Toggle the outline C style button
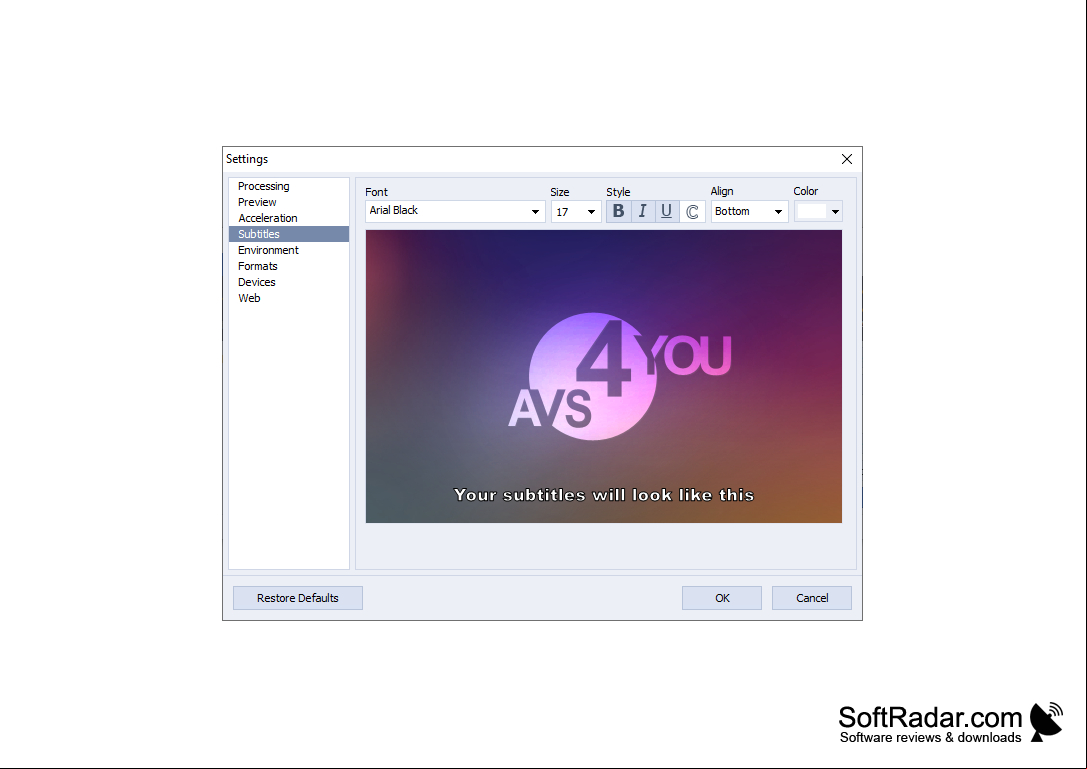 (692, 211)
